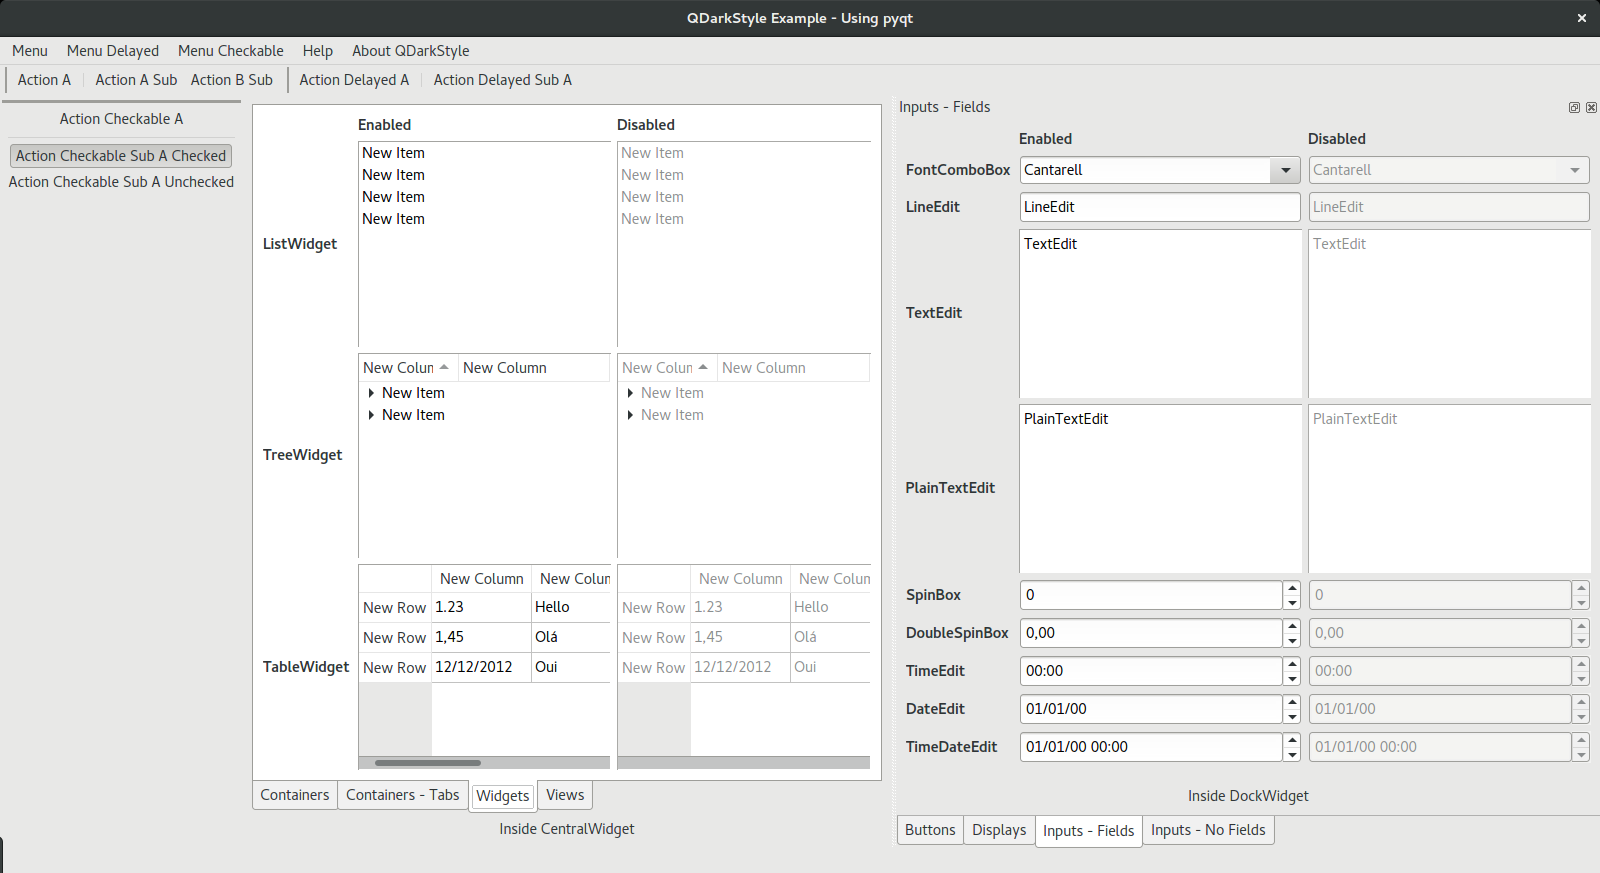
Task: Click Action B Sub in toolbar
Action: (x=232, y=80)
